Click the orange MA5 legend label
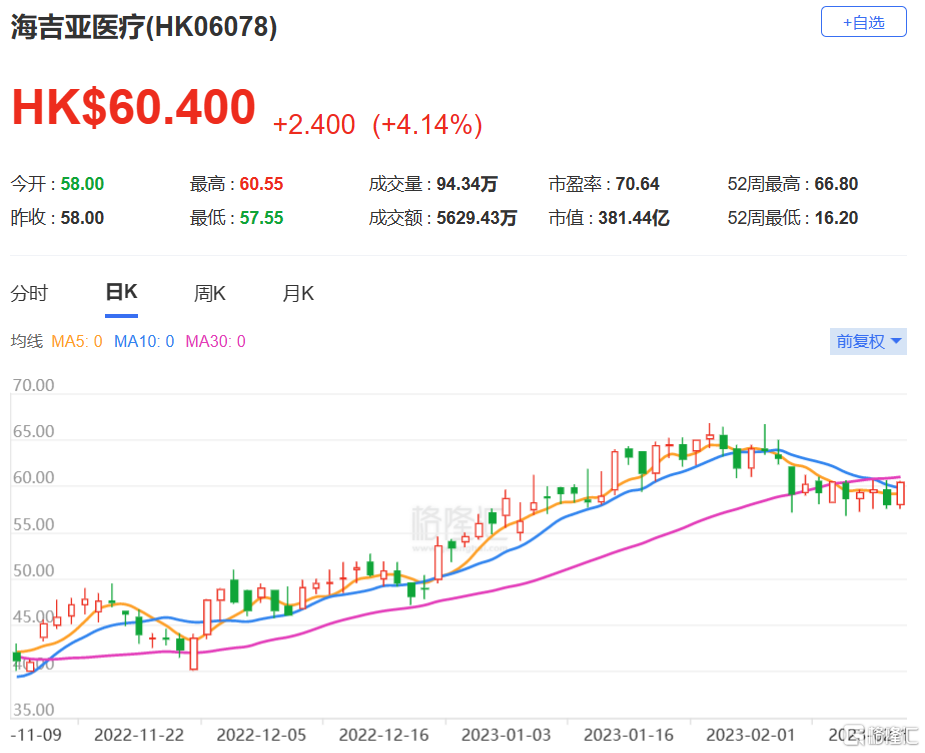Viewport: 925px width, 753px height. (77, 342)
